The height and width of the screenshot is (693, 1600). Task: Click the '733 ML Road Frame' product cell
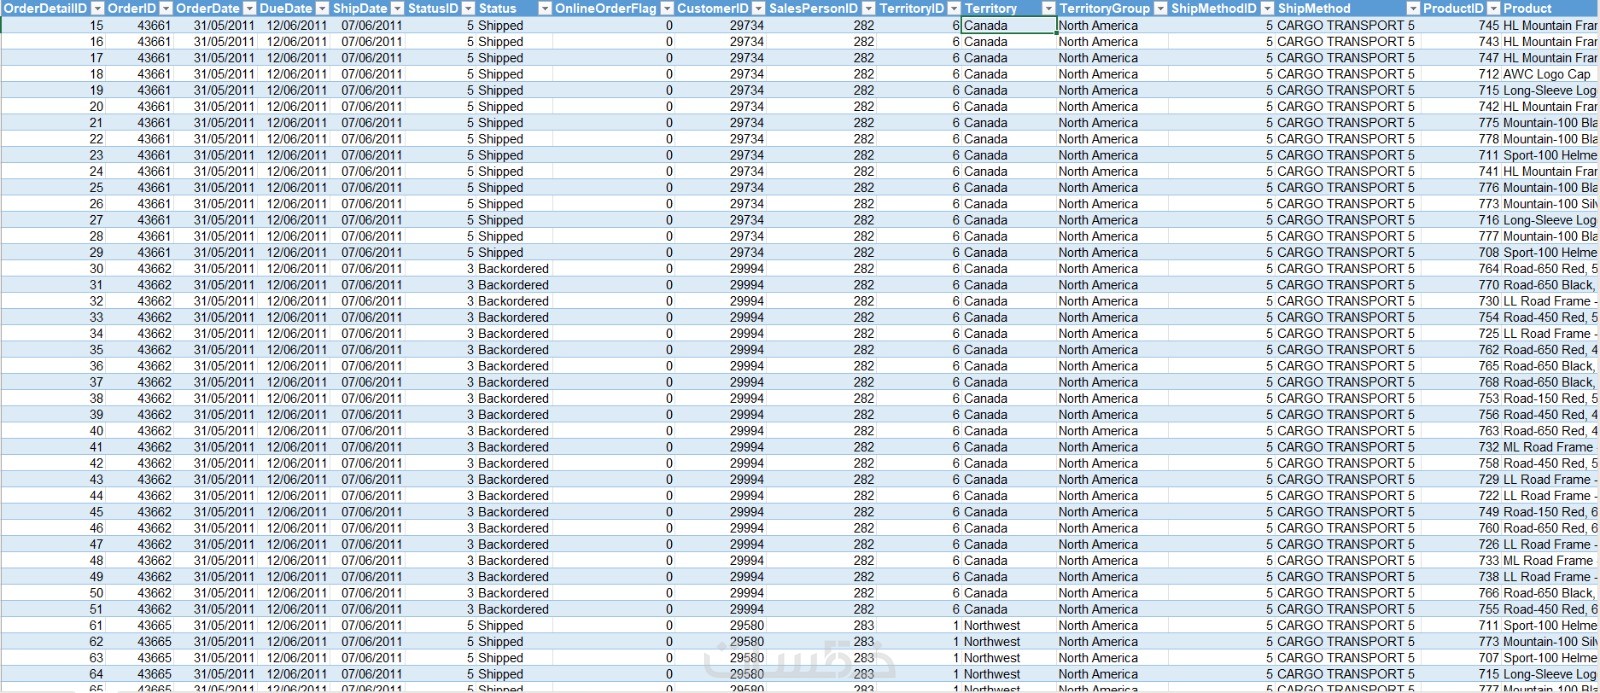[1535, 560]
